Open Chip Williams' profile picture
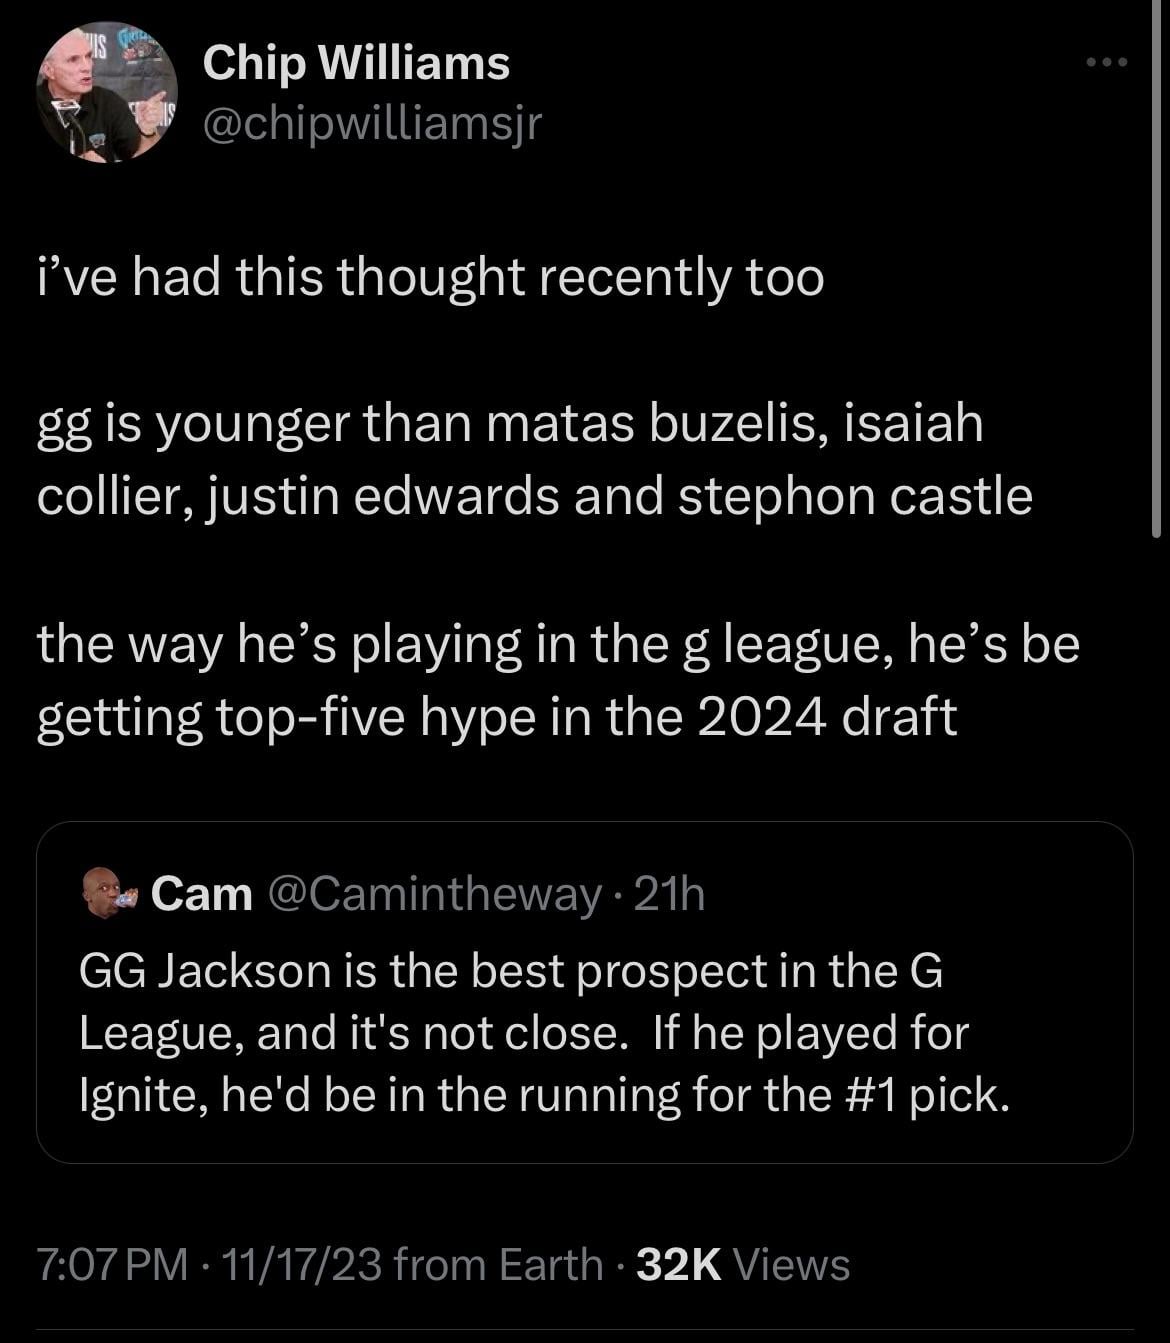 pyautogui.click(x=107, y=93)
